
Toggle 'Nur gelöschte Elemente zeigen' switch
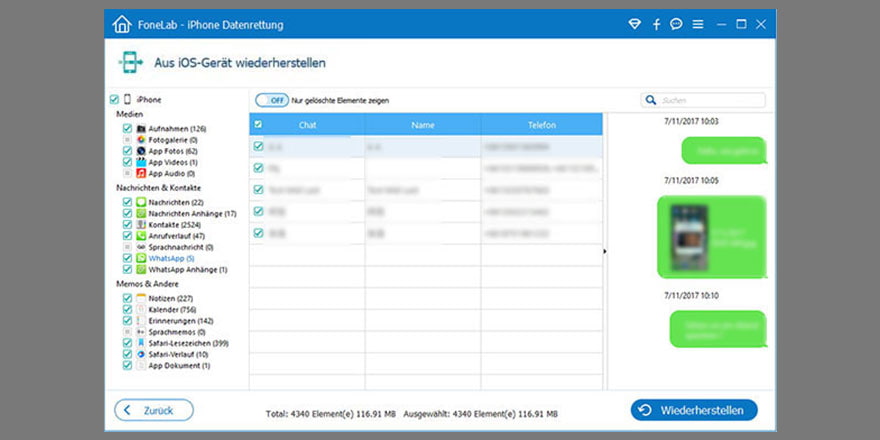(271, 100)
